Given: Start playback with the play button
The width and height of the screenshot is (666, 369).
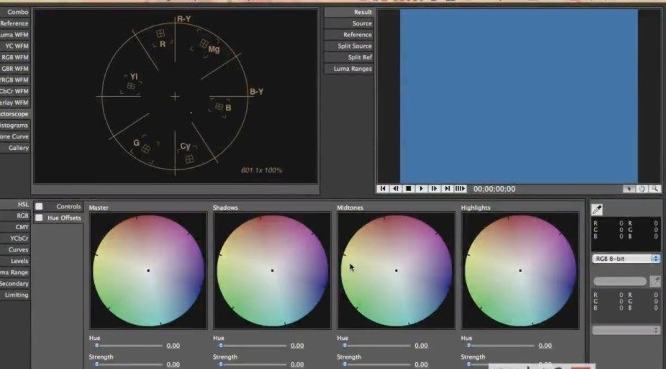Looking at the screenshot, I should tap(421, 189).
